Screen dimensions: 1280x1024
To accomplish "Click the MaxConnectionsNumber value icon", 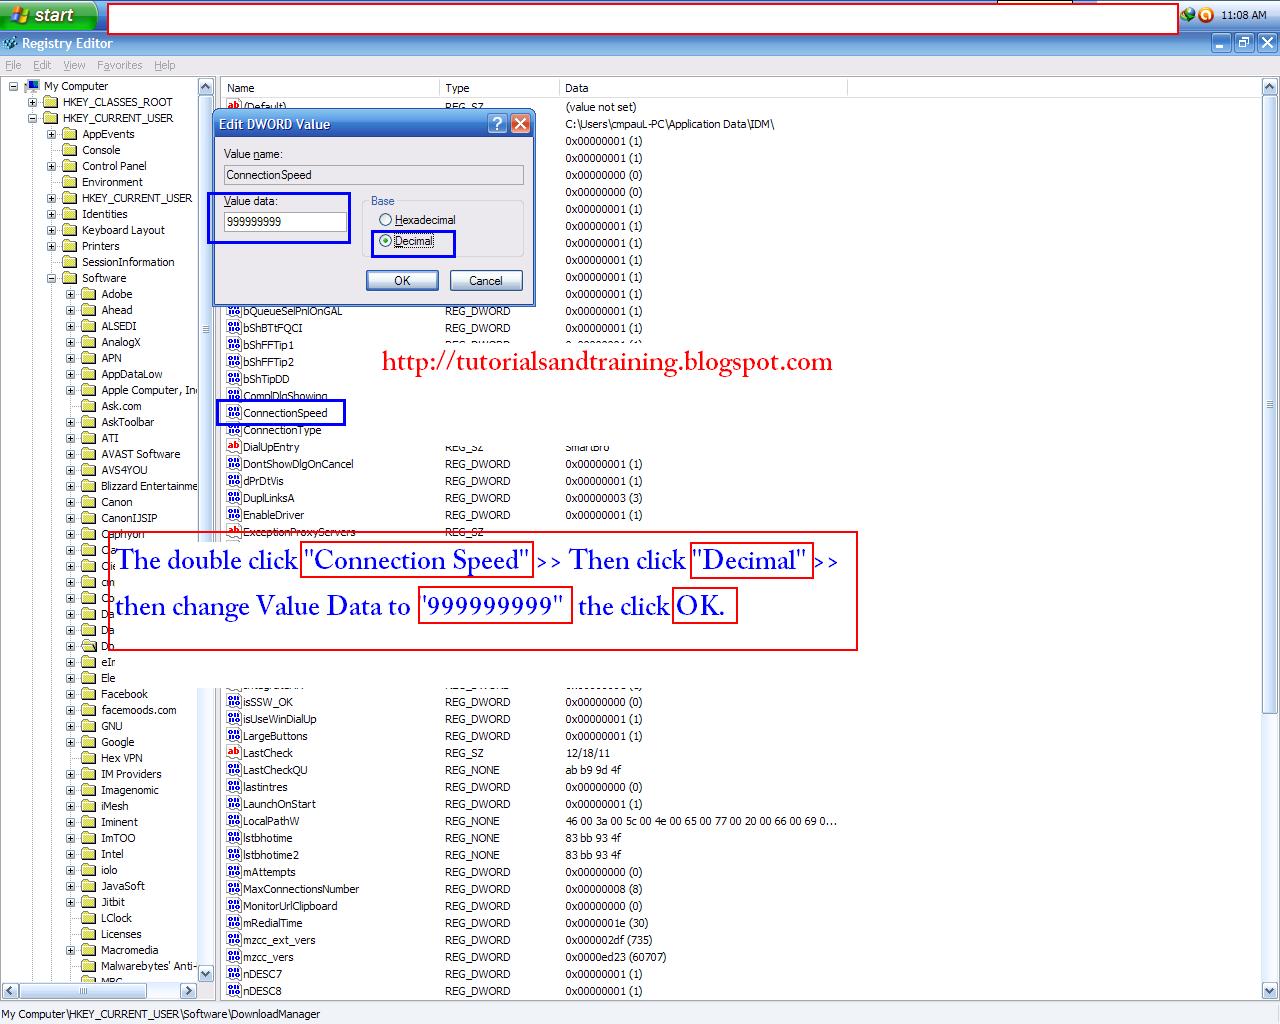I will (233, 889).
